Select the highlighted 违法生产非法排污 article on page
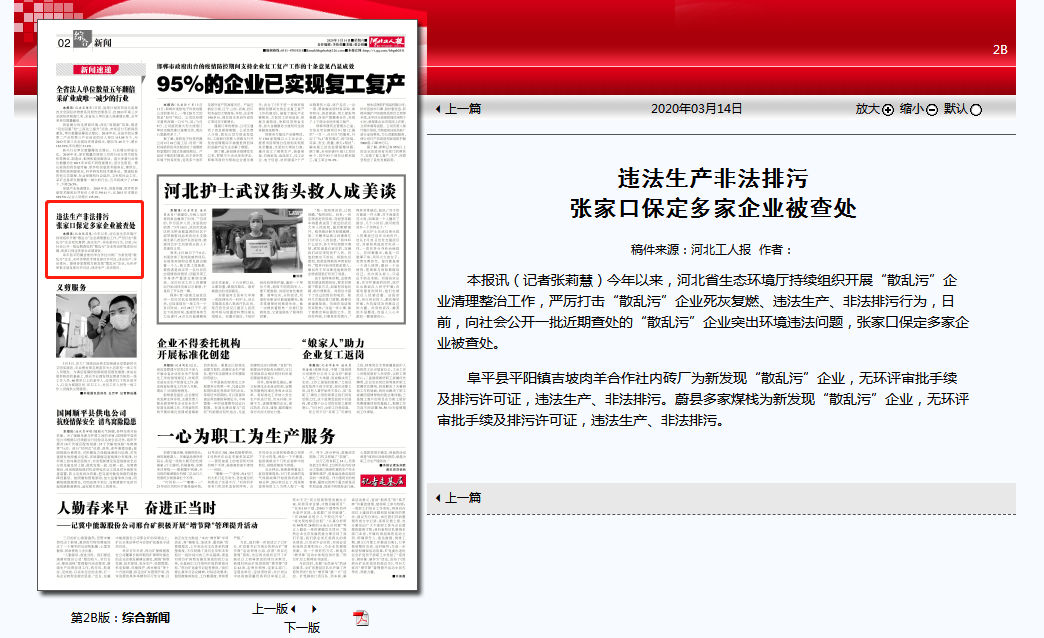The image size is (1044, 638). pos(96,221)
